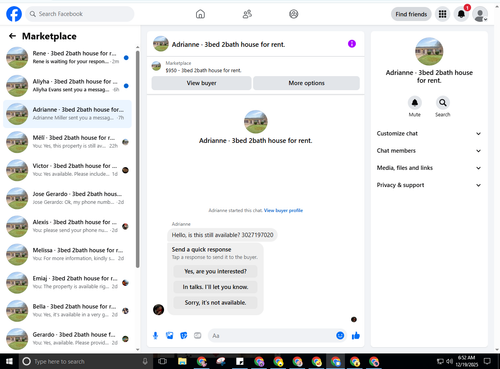Expand the Customize chat section

pos(429,133)
